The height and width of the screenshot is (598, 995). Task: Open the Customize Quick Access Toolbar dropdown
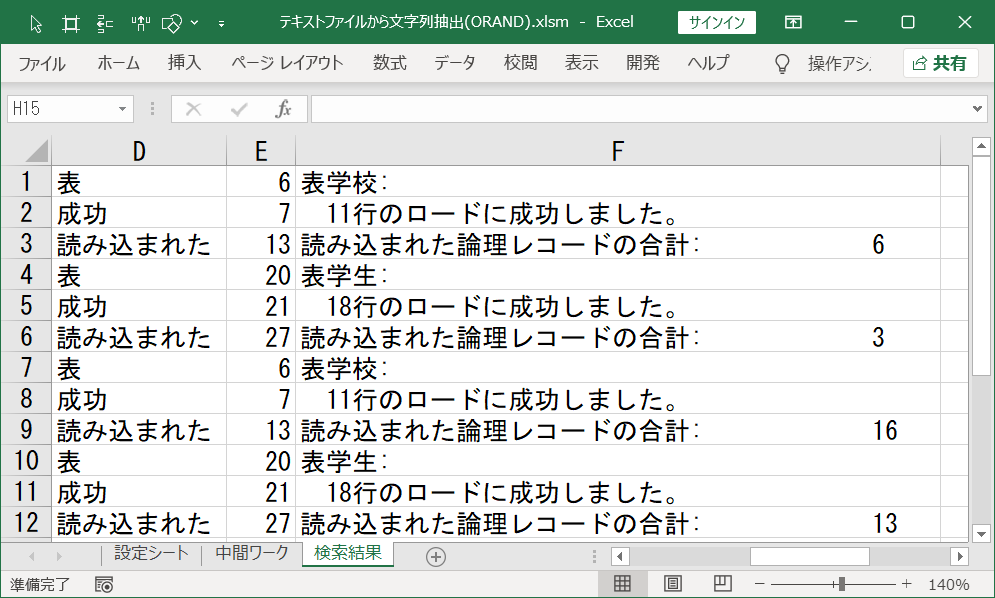pos(221,23)
